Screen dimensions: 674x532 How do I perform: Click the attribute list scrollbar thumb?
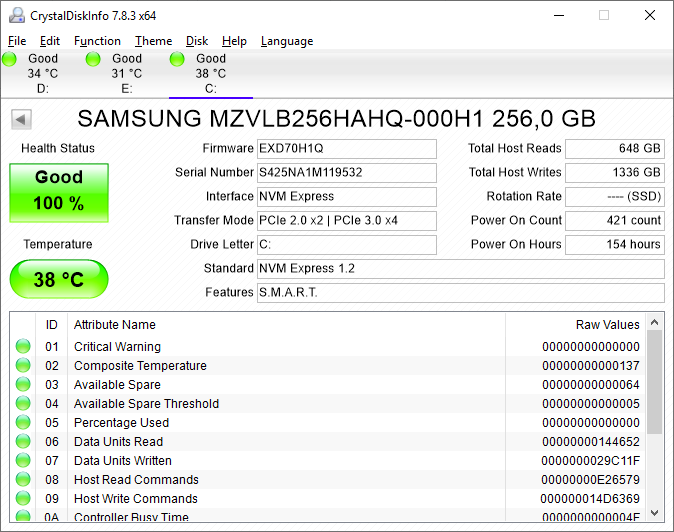click(x=655, y=382)
